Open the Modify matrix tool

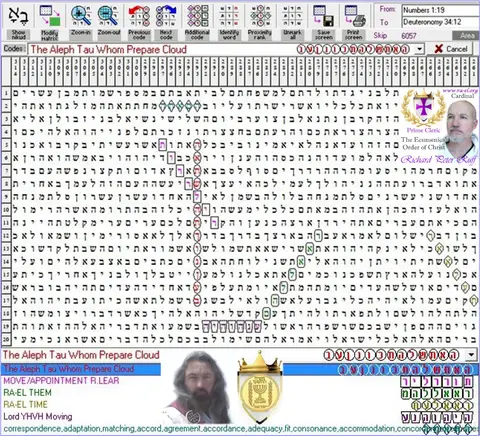pyautogui.click(x=49, y=16)
